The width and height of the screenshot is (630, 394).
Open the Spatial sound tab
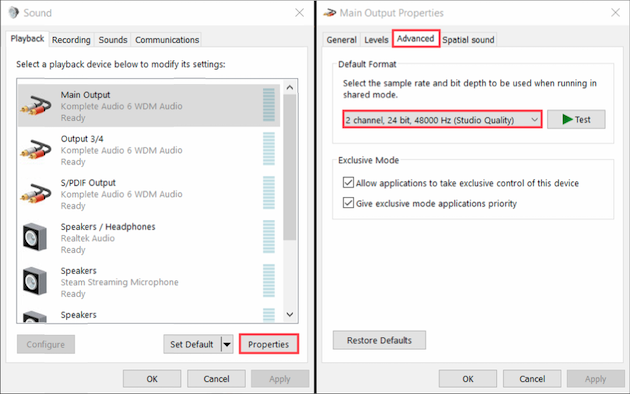coord(468,40)
